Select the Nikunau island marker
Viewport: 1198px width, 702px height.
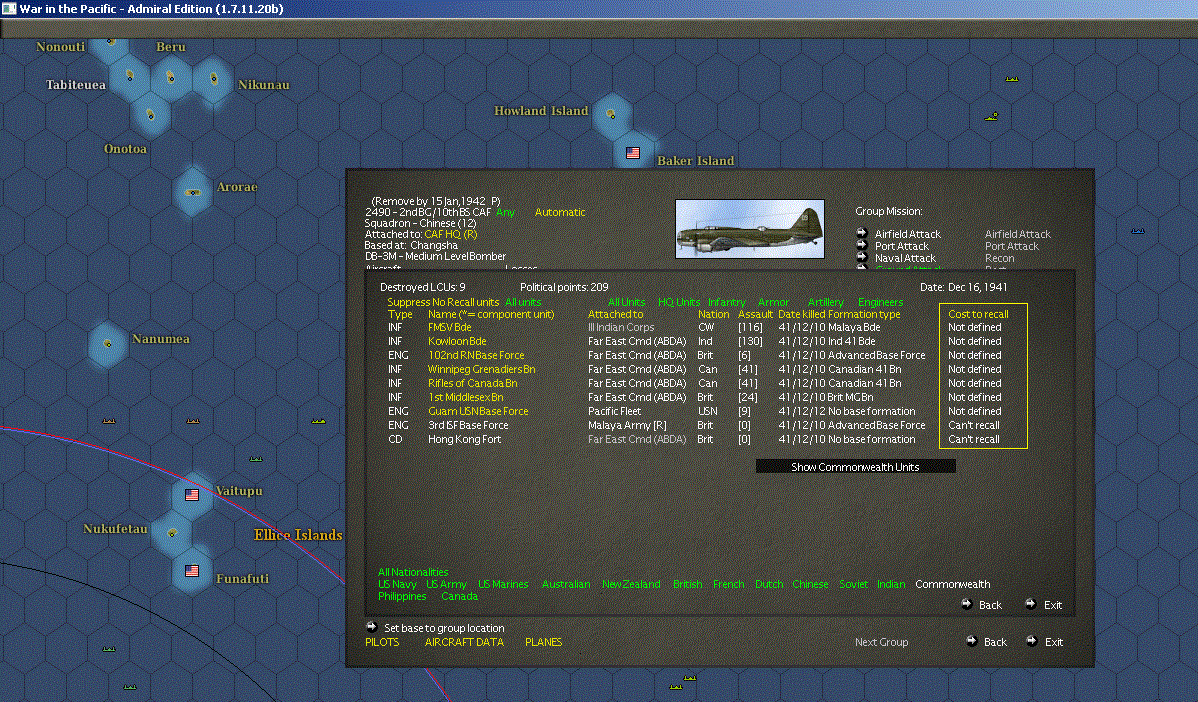213,78
